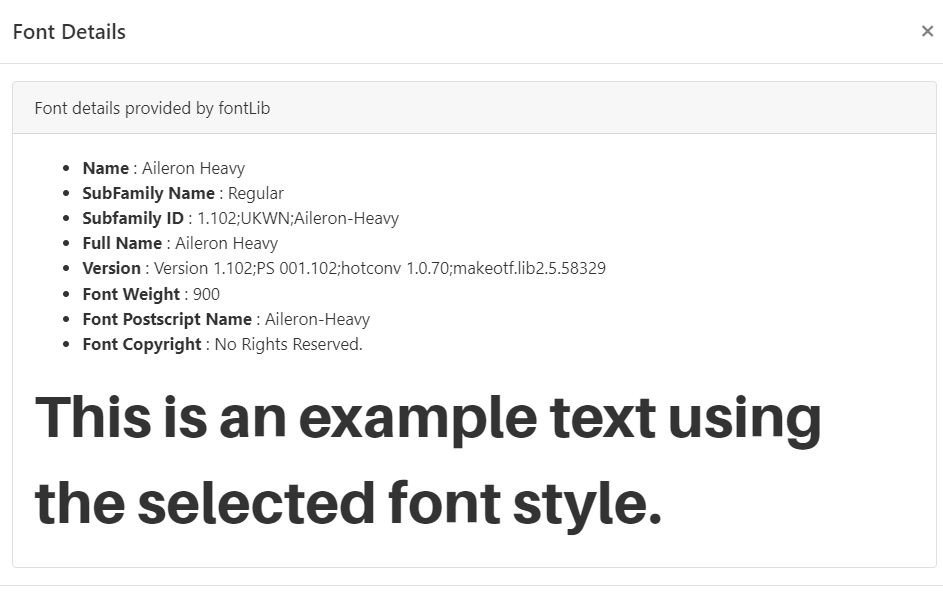Click the SubFamily Name: Regular entry
Image resolution: width=943 pixels, height=601 pixels.
(182, 193)
